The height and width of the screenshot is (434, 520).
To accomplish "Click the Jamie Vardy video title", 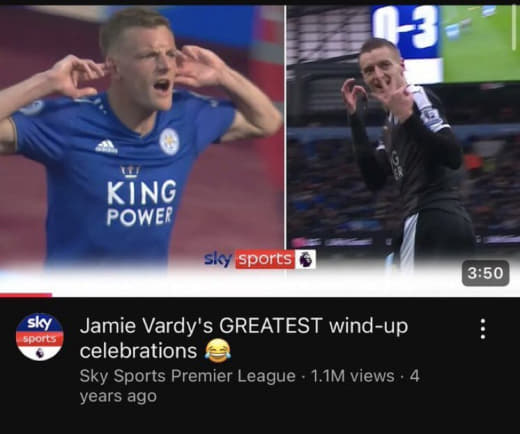I will point(244,338).
